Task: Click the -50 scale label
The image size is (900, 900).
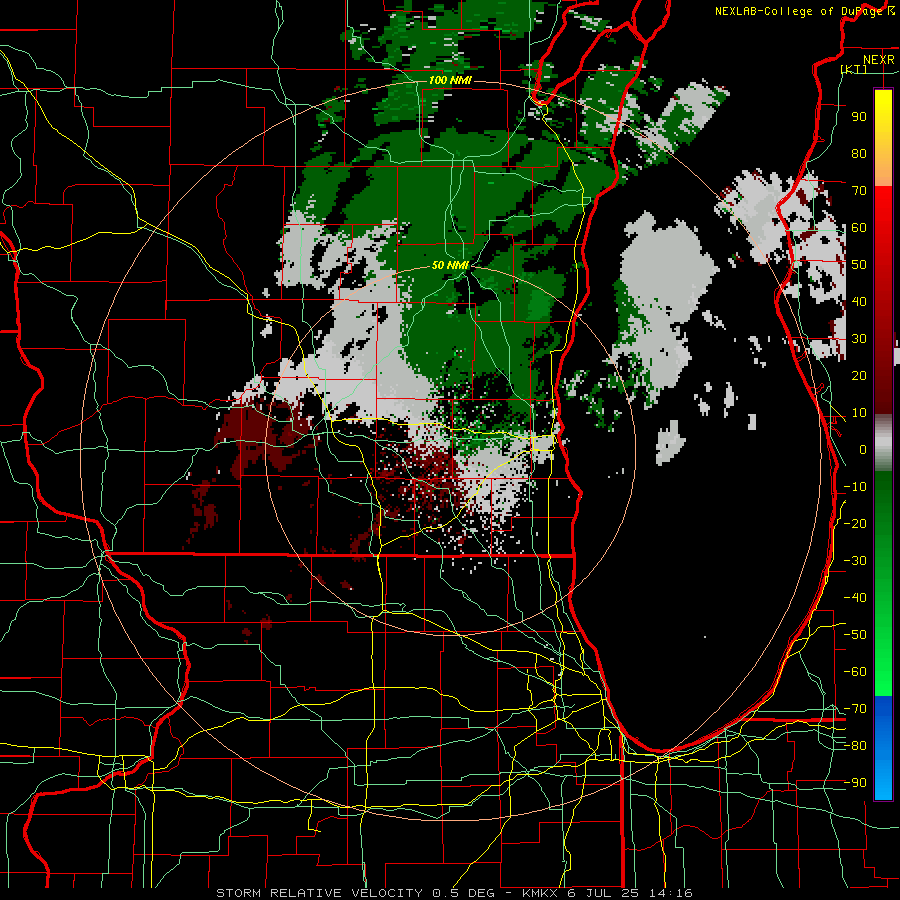Action: [855, 635]
